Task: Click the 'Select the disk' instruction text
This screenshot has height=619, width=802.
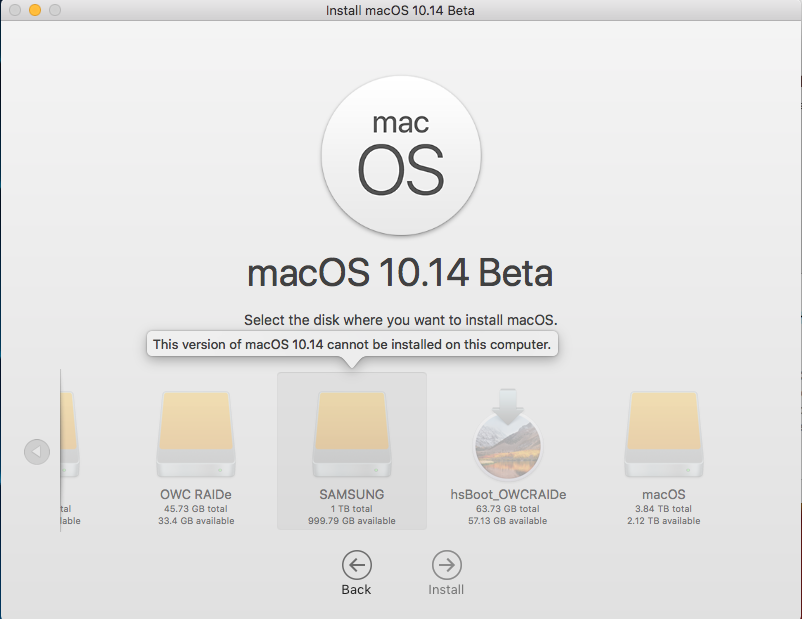Action: coord(400,320)
